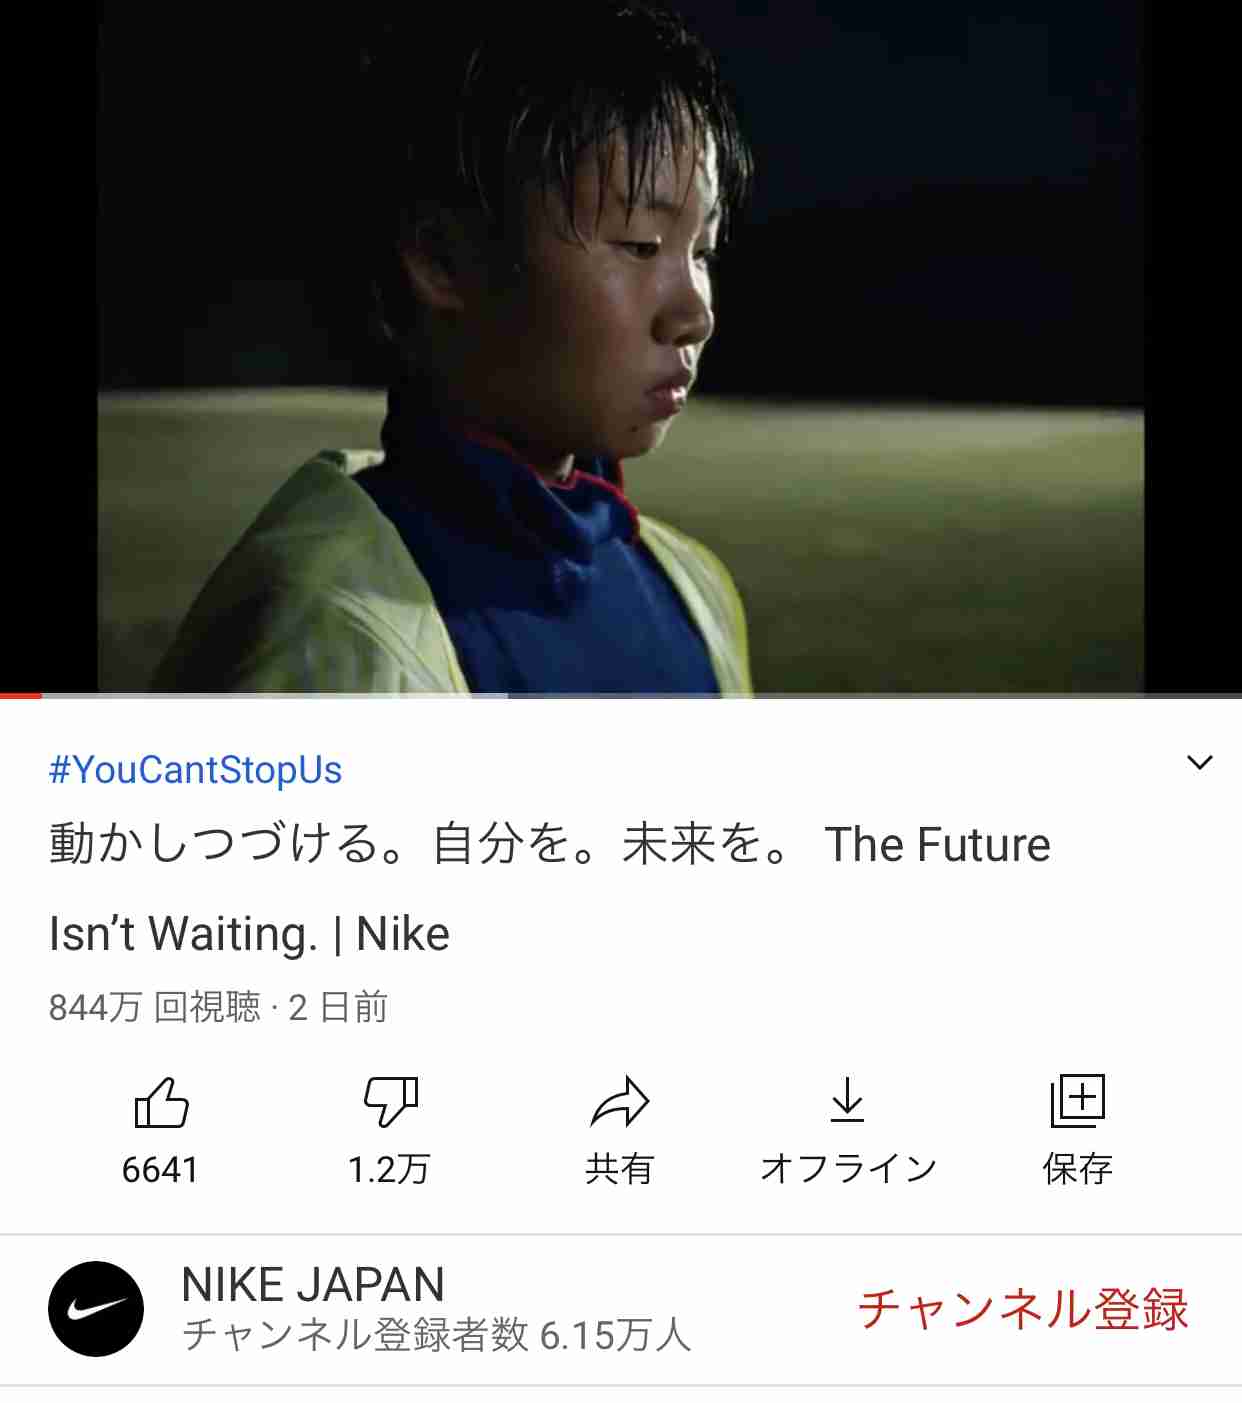Tap the 保存 save label
The height and width of the screenshot is (1403, 1242).
point(1077,1168)
